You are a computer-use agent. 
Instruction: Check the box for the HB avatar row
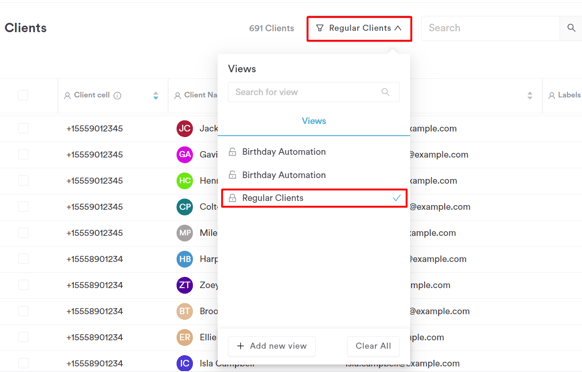coord(23,259)
